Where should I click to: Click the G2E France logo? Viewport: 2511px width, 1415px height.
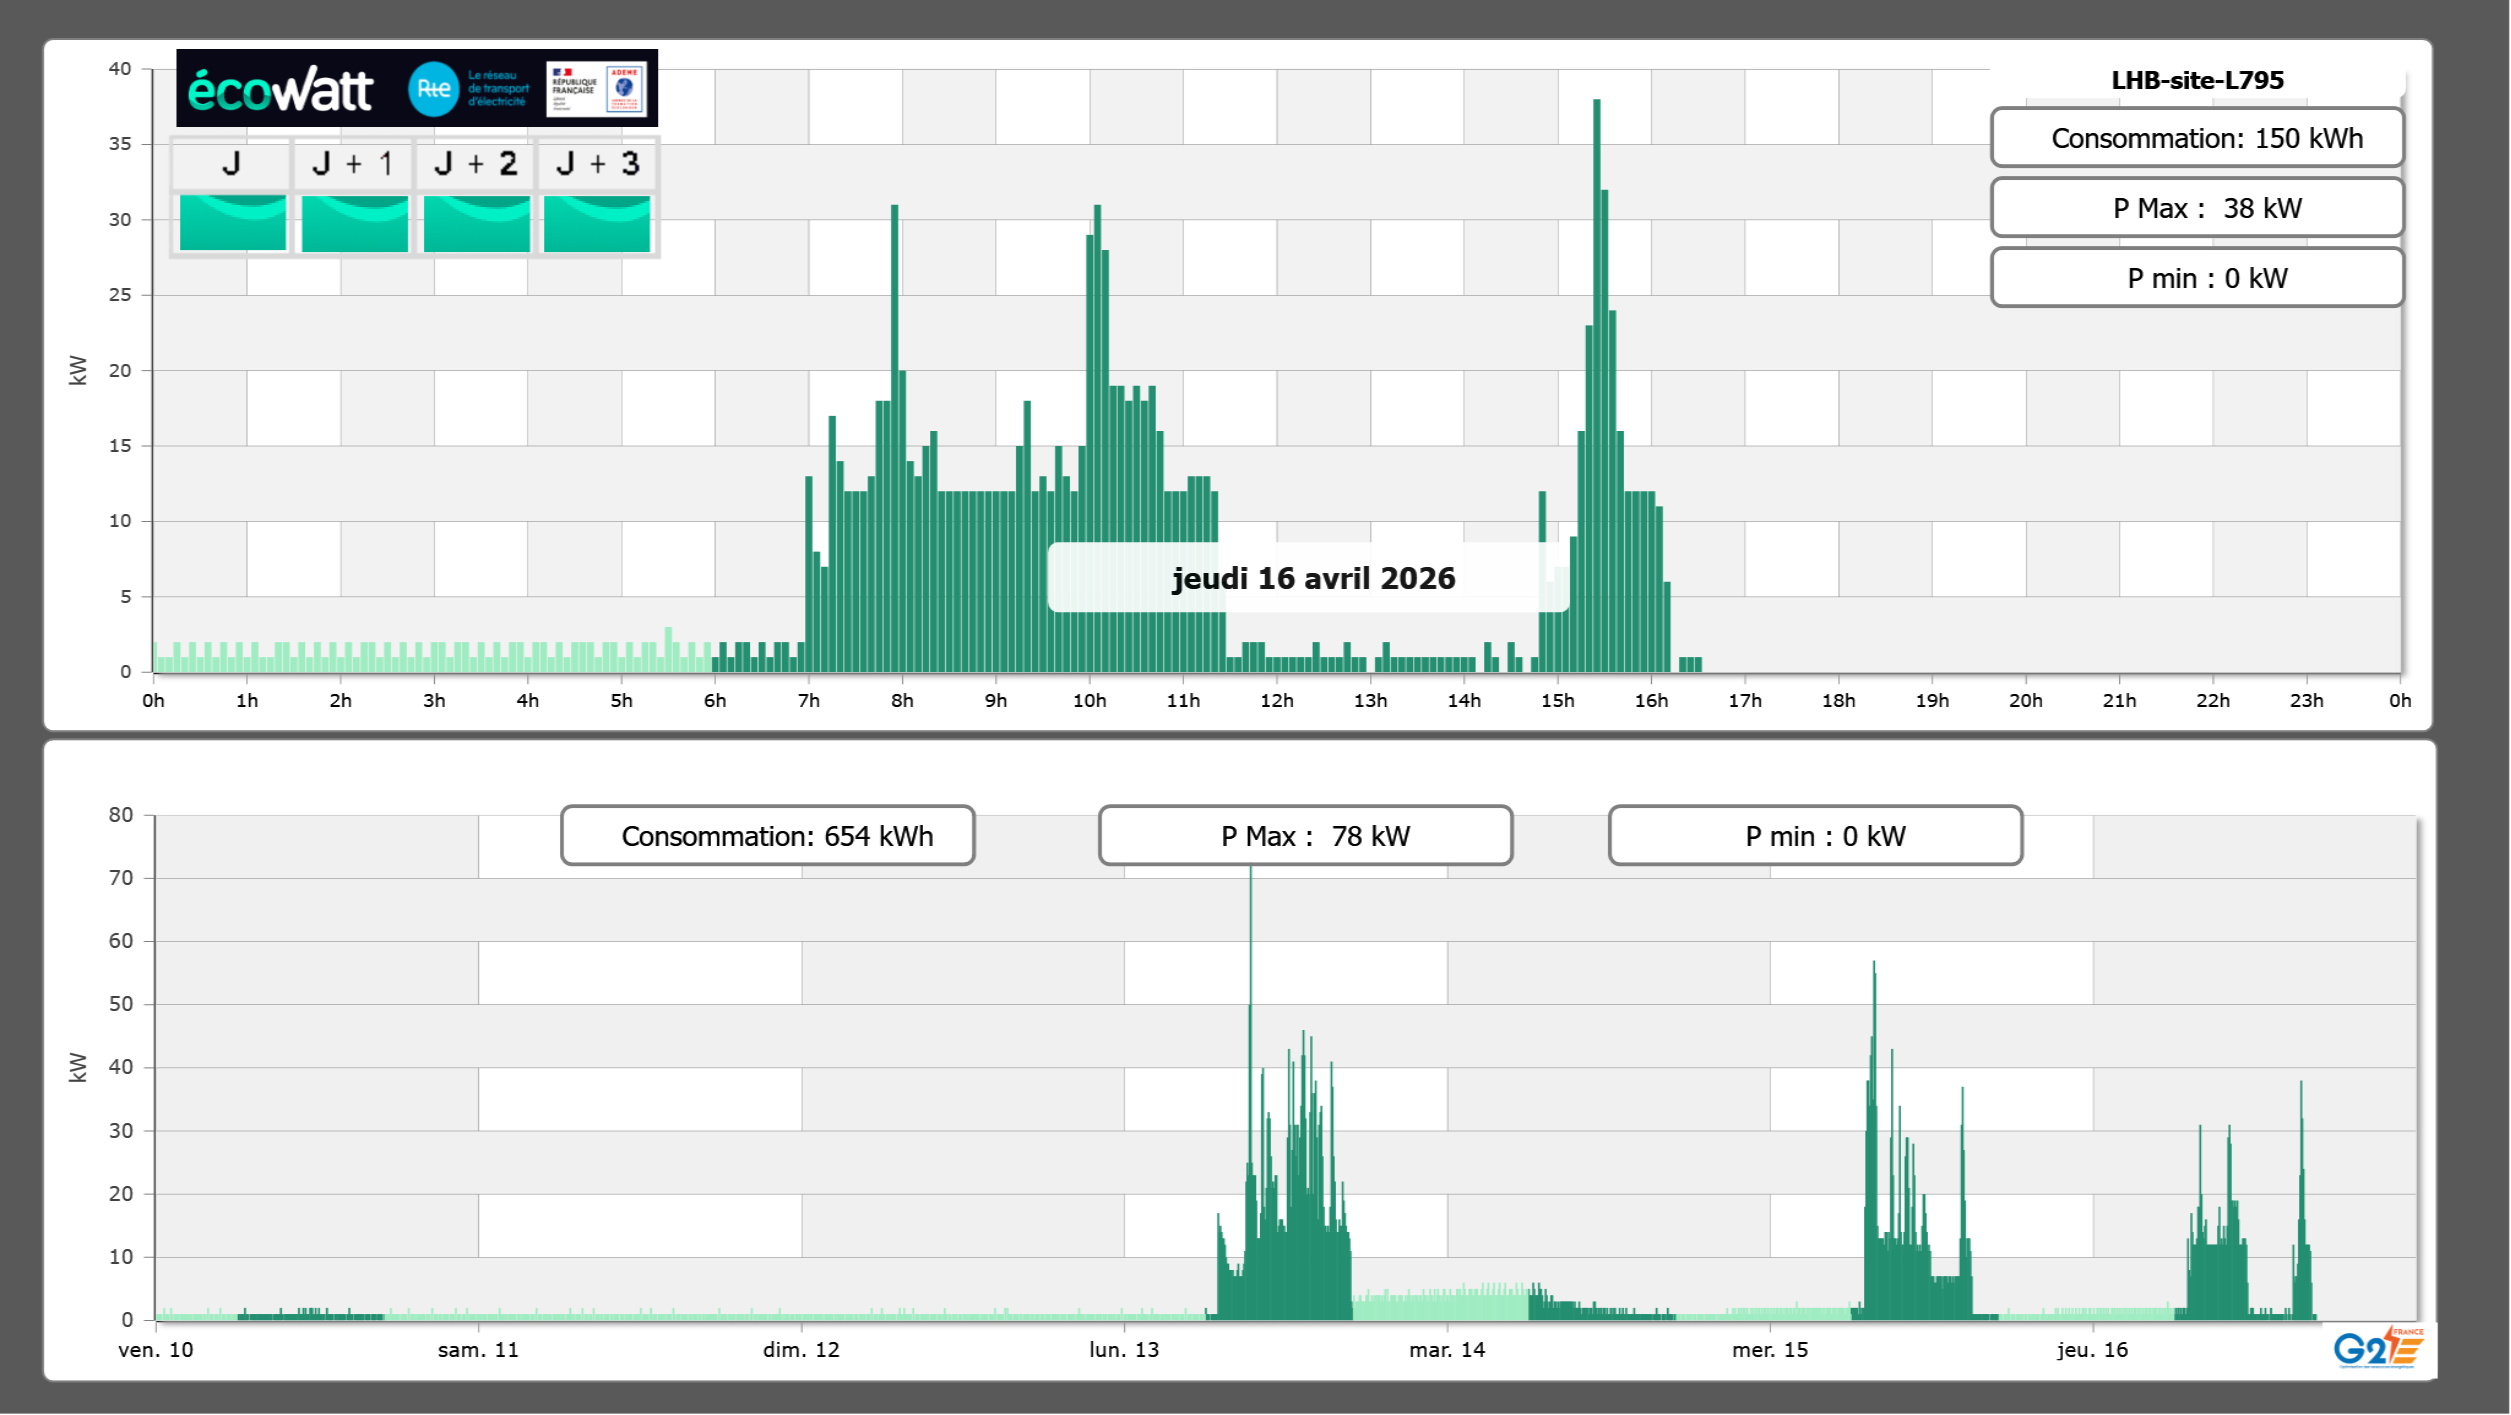(x=2377, y=1348)
